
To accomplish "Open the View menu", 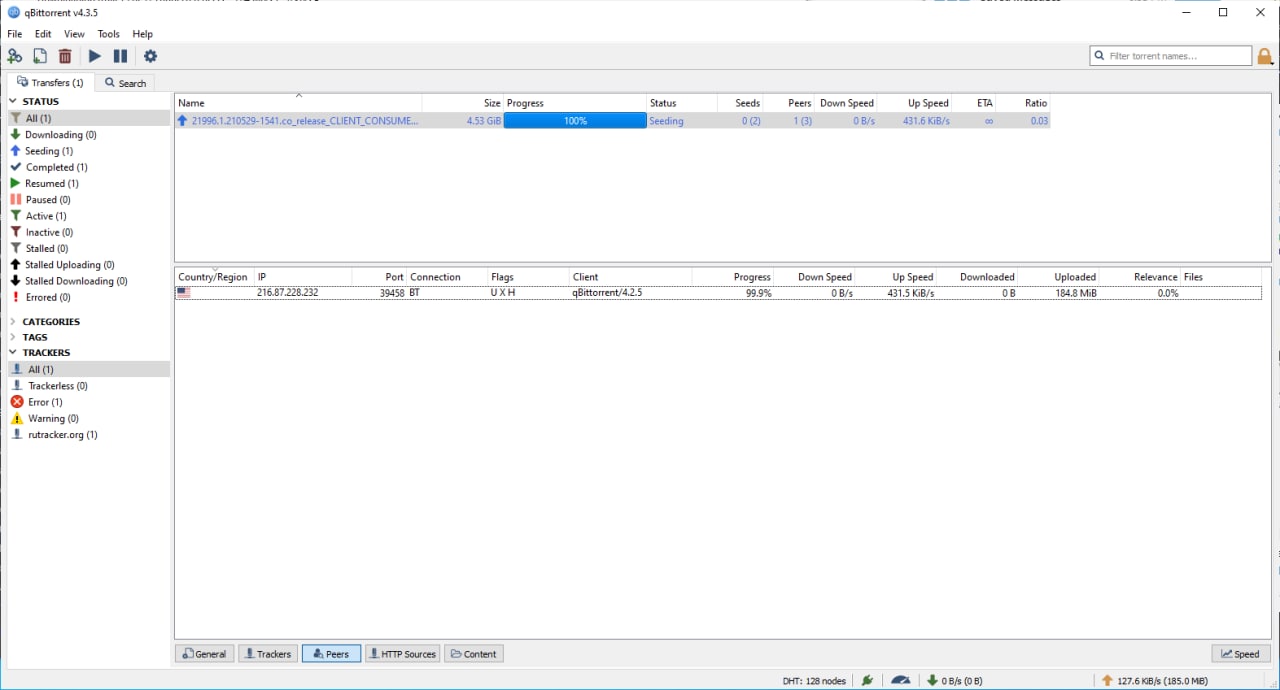I will coord(74,34).
